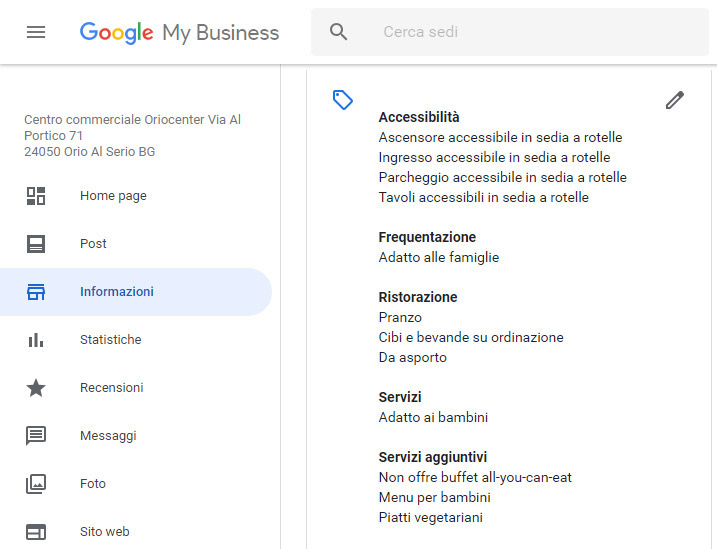Click the Informazioni storefront icon
This screenshot has height=549, width=717.
36,292
